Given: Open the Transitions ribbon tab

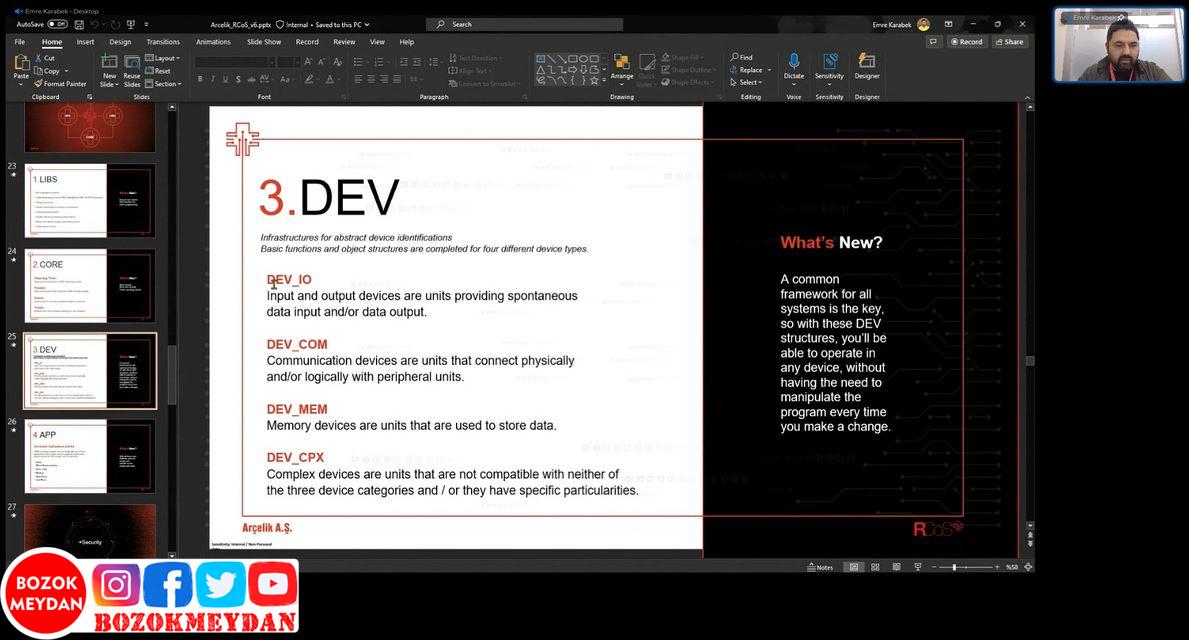Looking at the screenshot, I should [x=163, y=42].
